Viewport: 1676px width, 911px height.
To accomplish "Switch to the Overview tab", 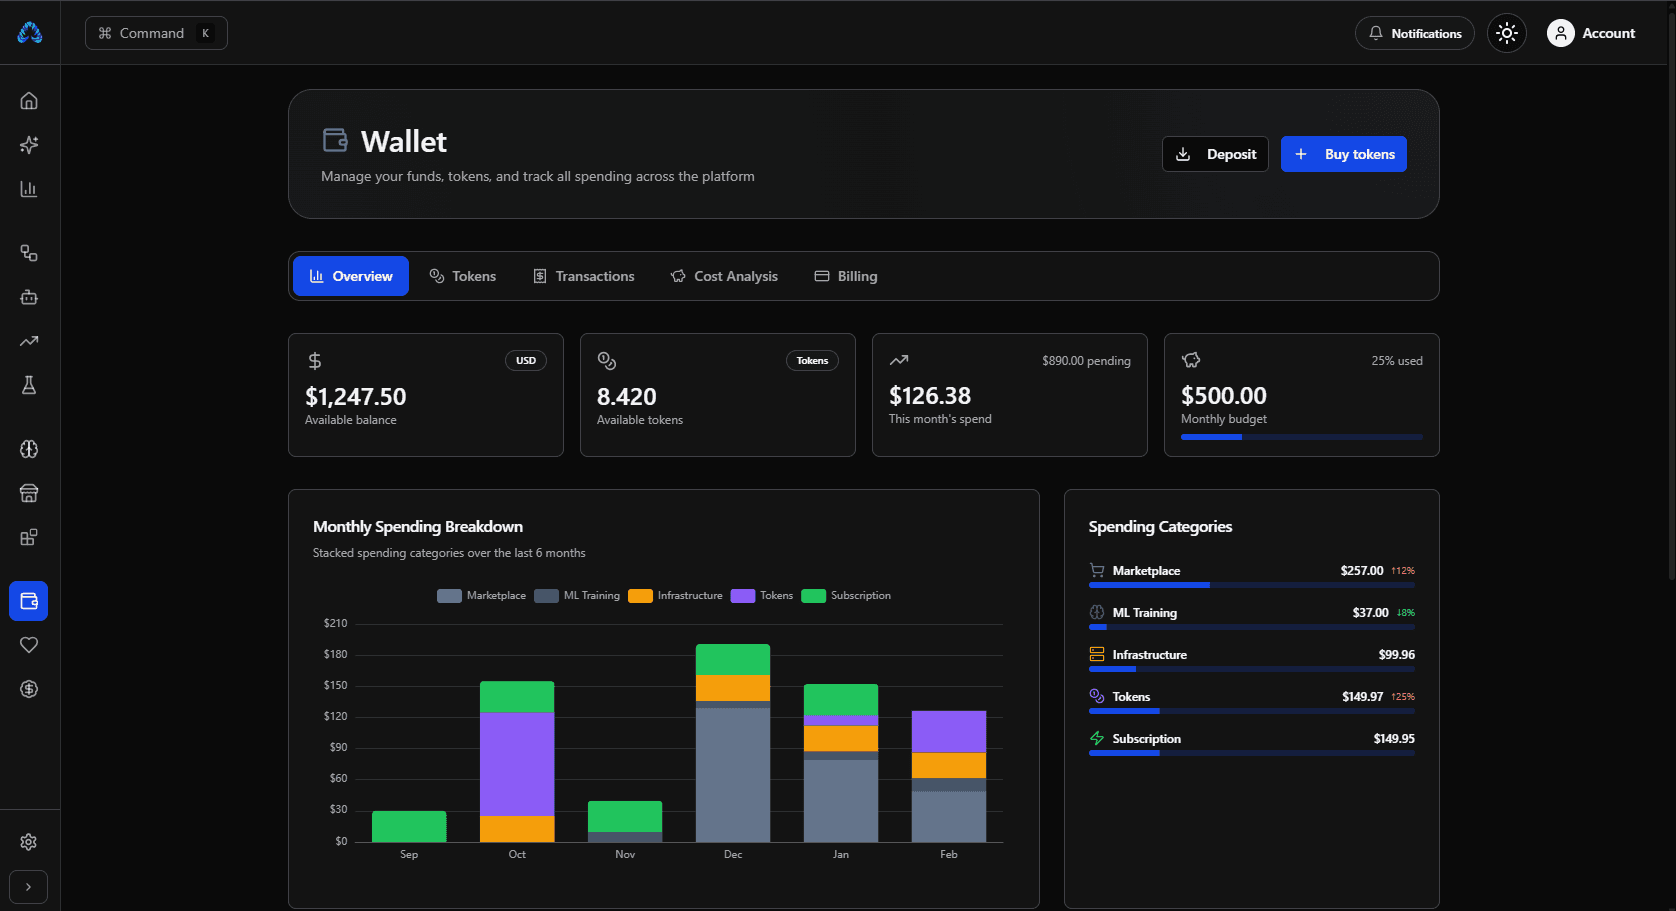I will 351,276.
